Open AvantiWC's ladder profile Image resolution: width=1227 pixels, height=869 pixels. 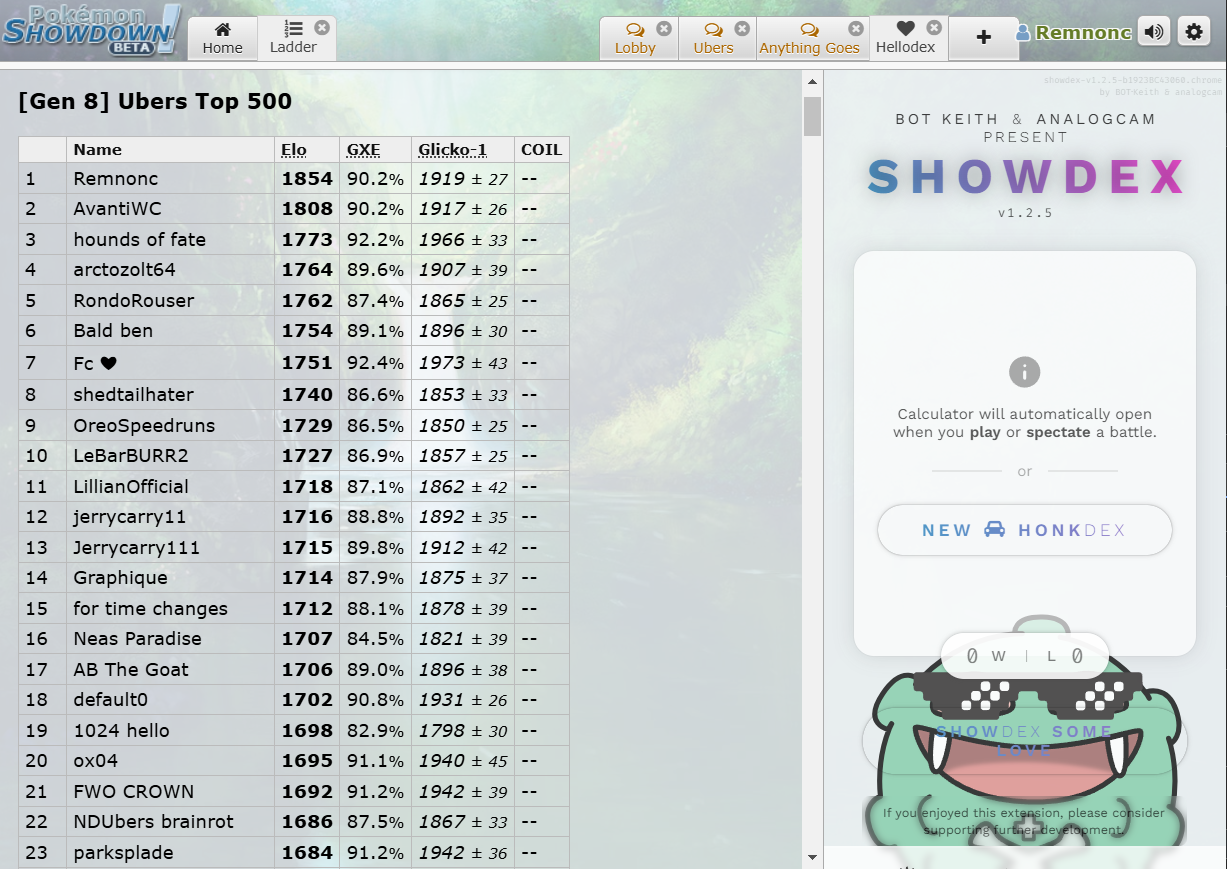click(x=117, y=209)
